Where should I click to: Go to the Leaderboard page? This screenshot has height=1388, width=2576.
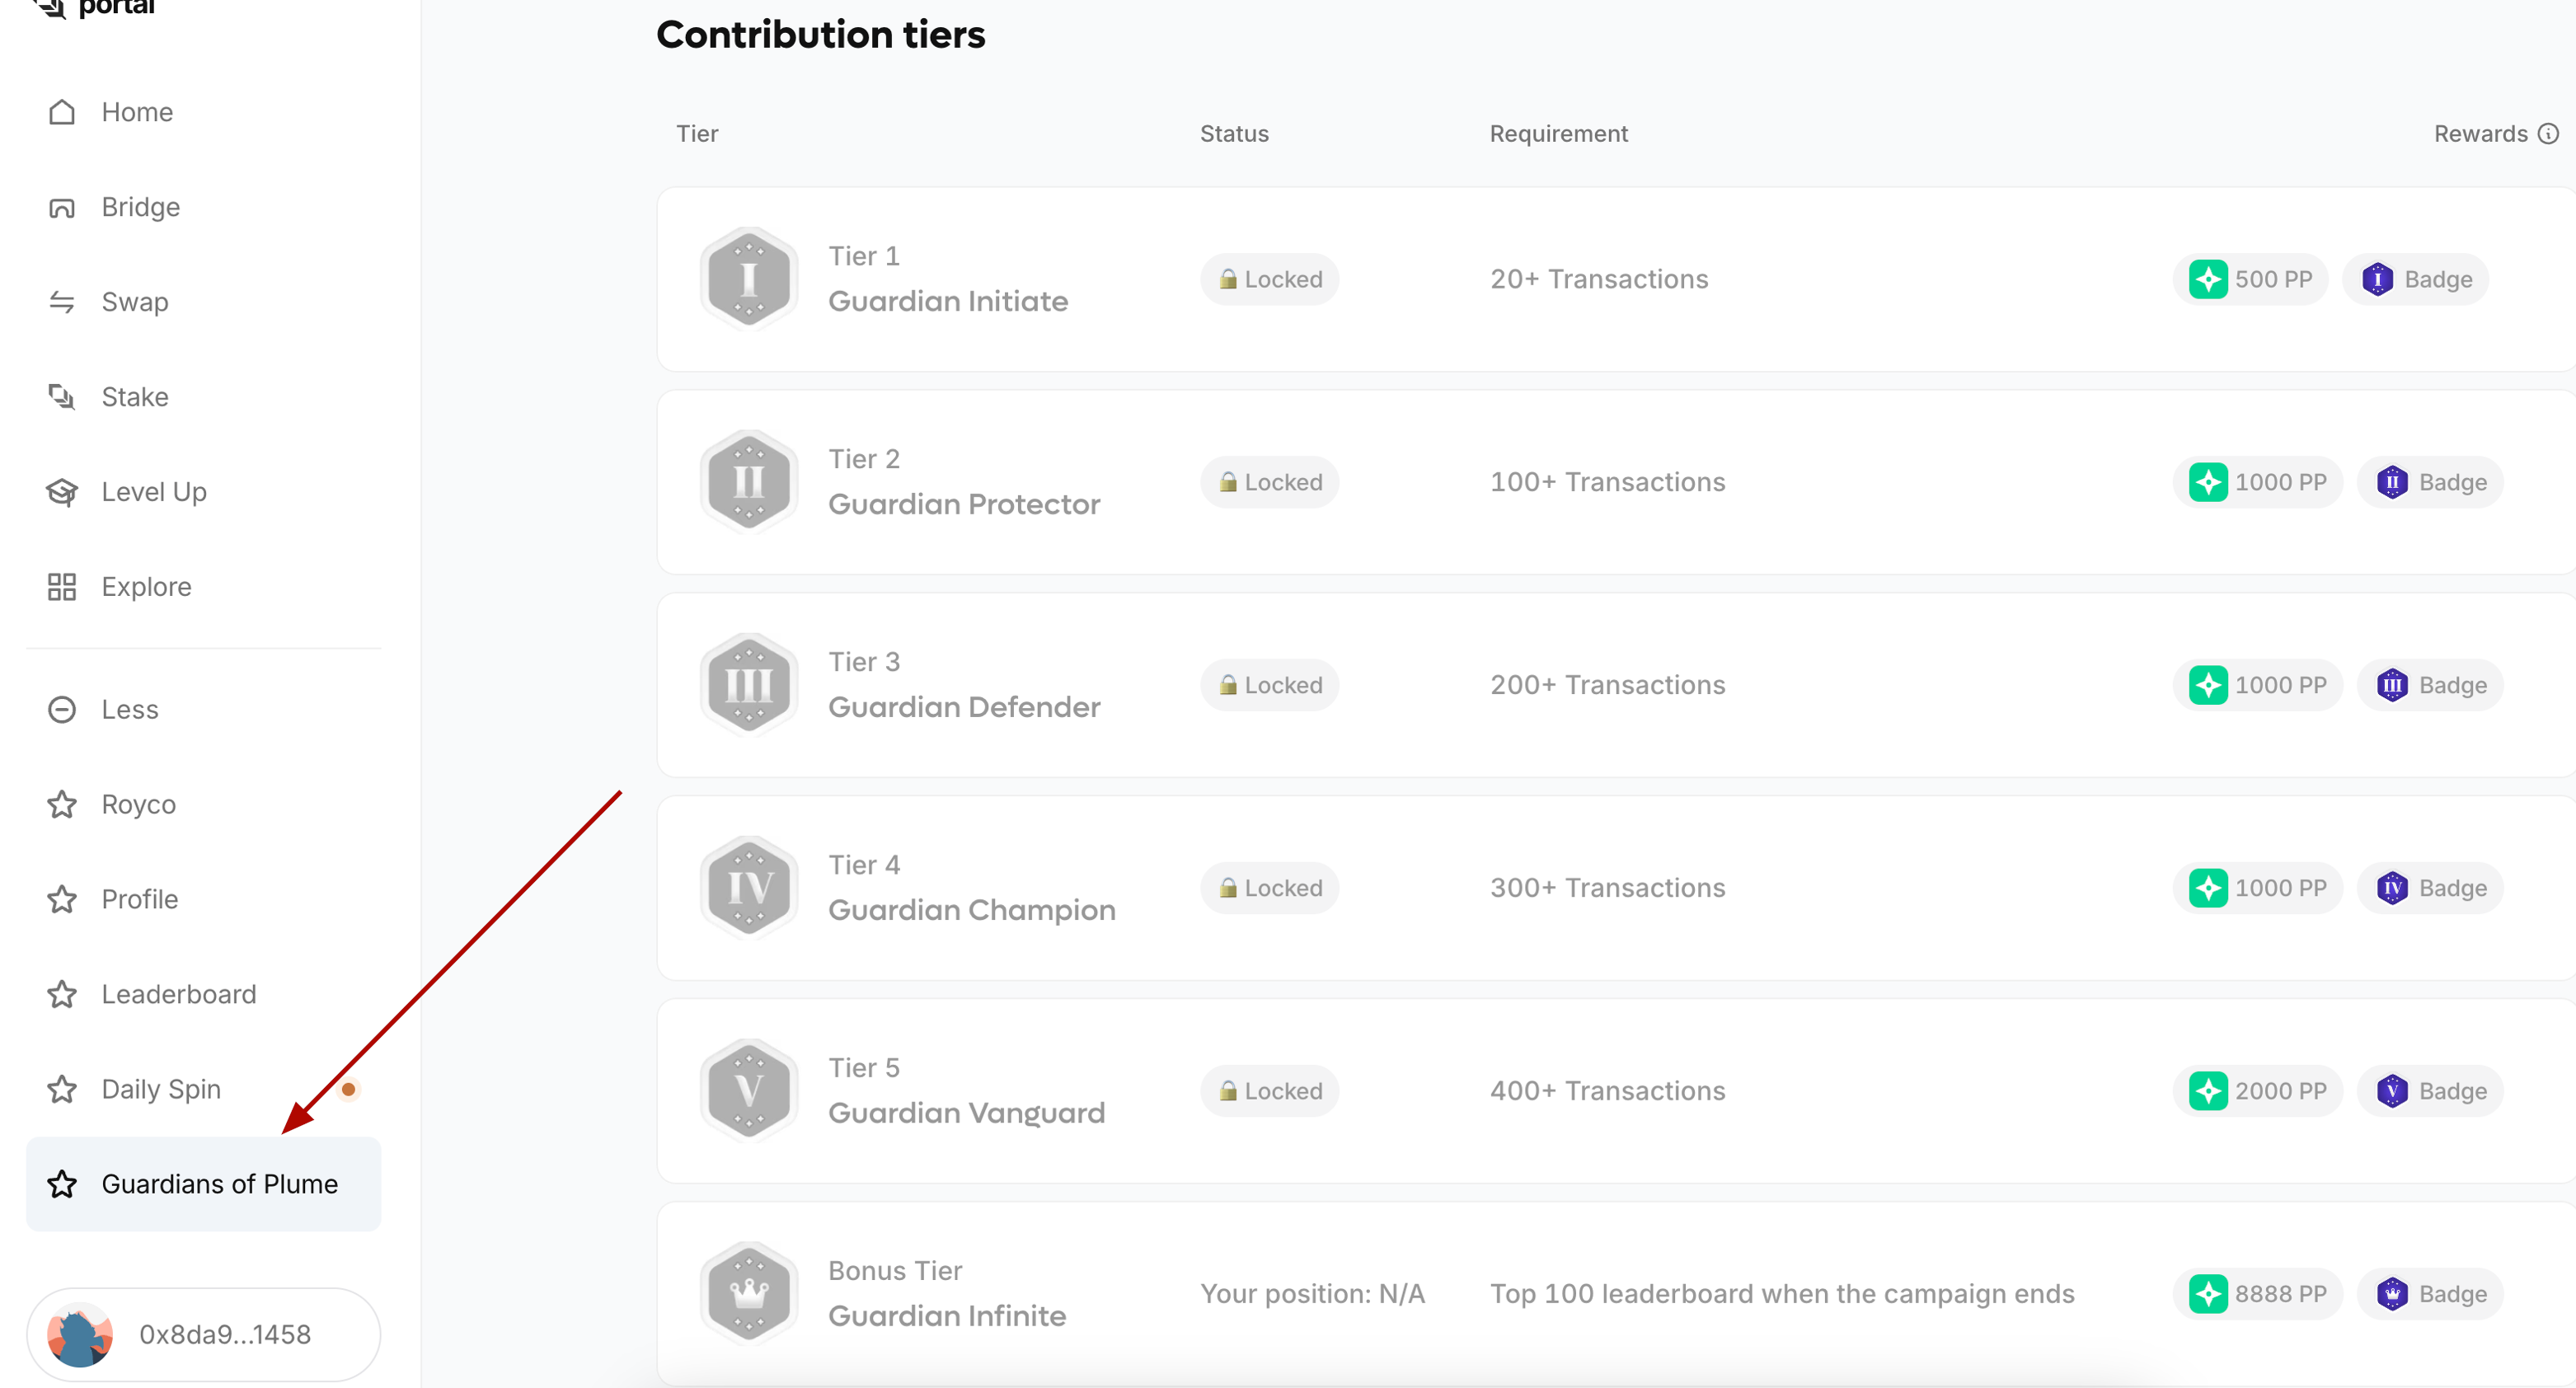pyautogui.click(x=178, y=995)
